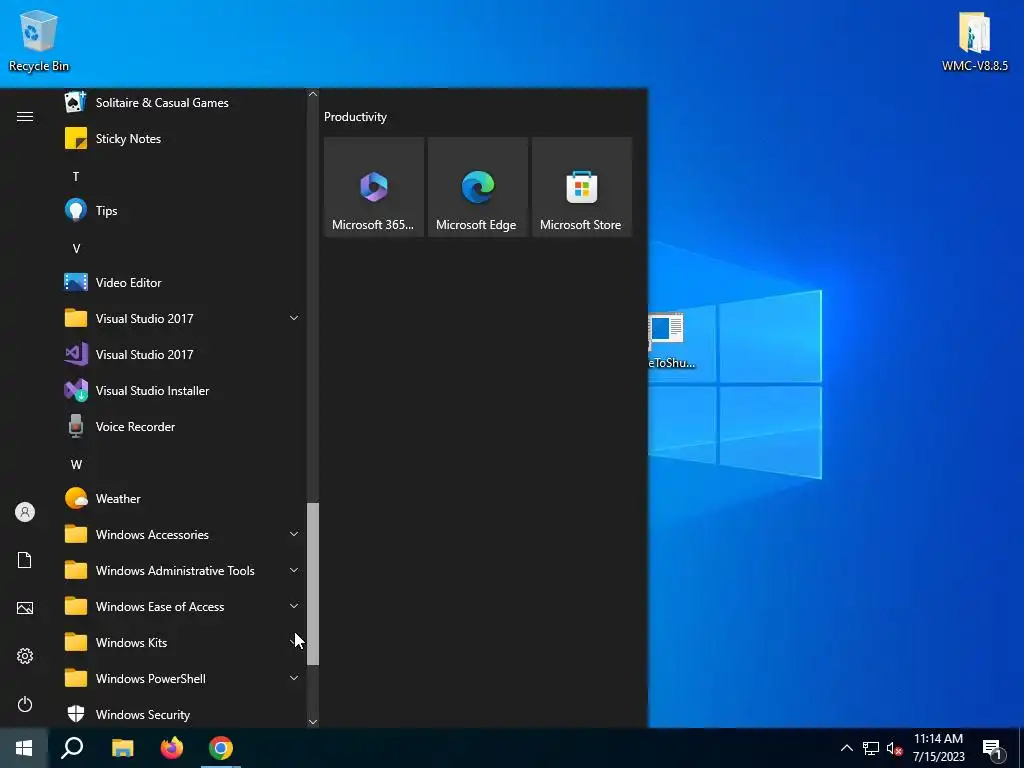
Task: Open File Explorer from the taskbar
Action: (x=122, y=748)
